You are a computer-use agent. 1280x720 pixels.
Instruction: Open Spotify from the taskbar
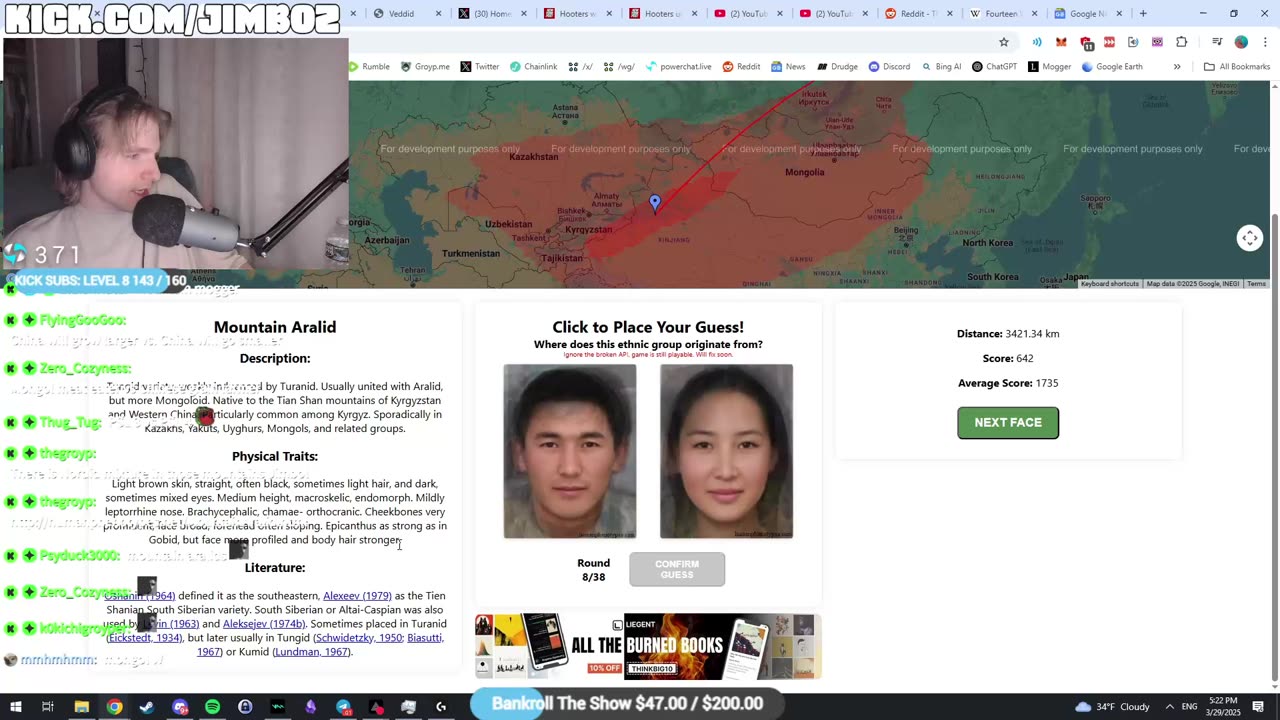tap(212, 707)
